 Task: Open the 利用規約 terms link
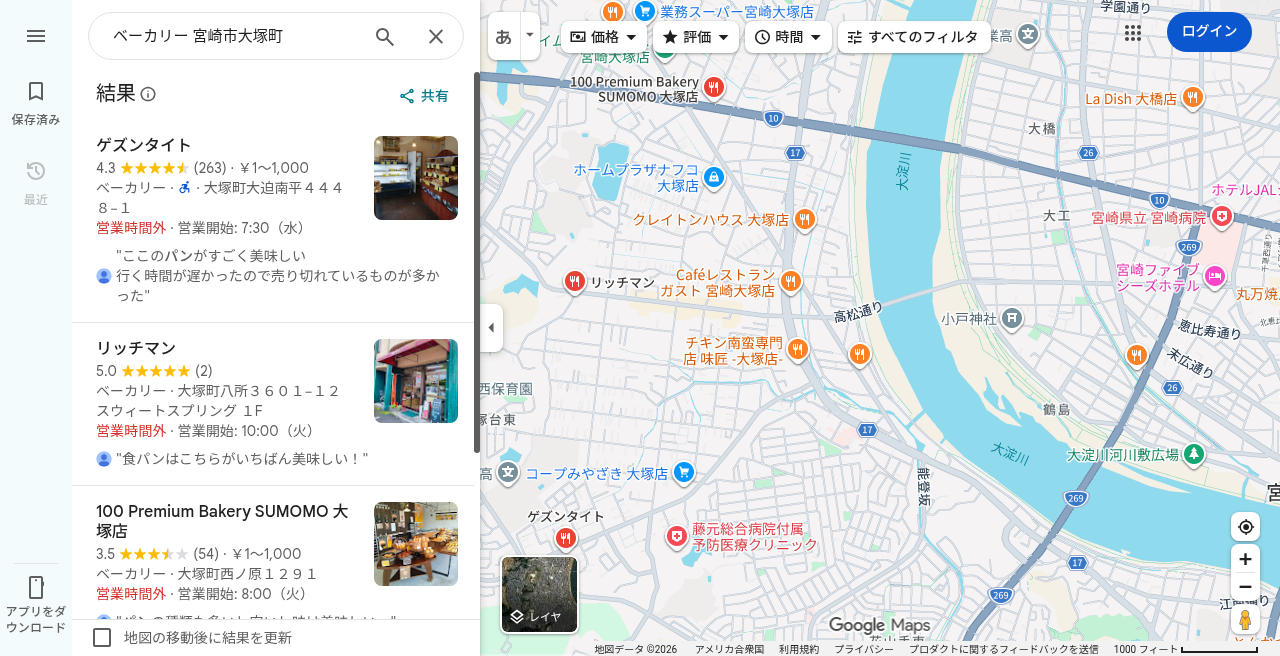799,649
